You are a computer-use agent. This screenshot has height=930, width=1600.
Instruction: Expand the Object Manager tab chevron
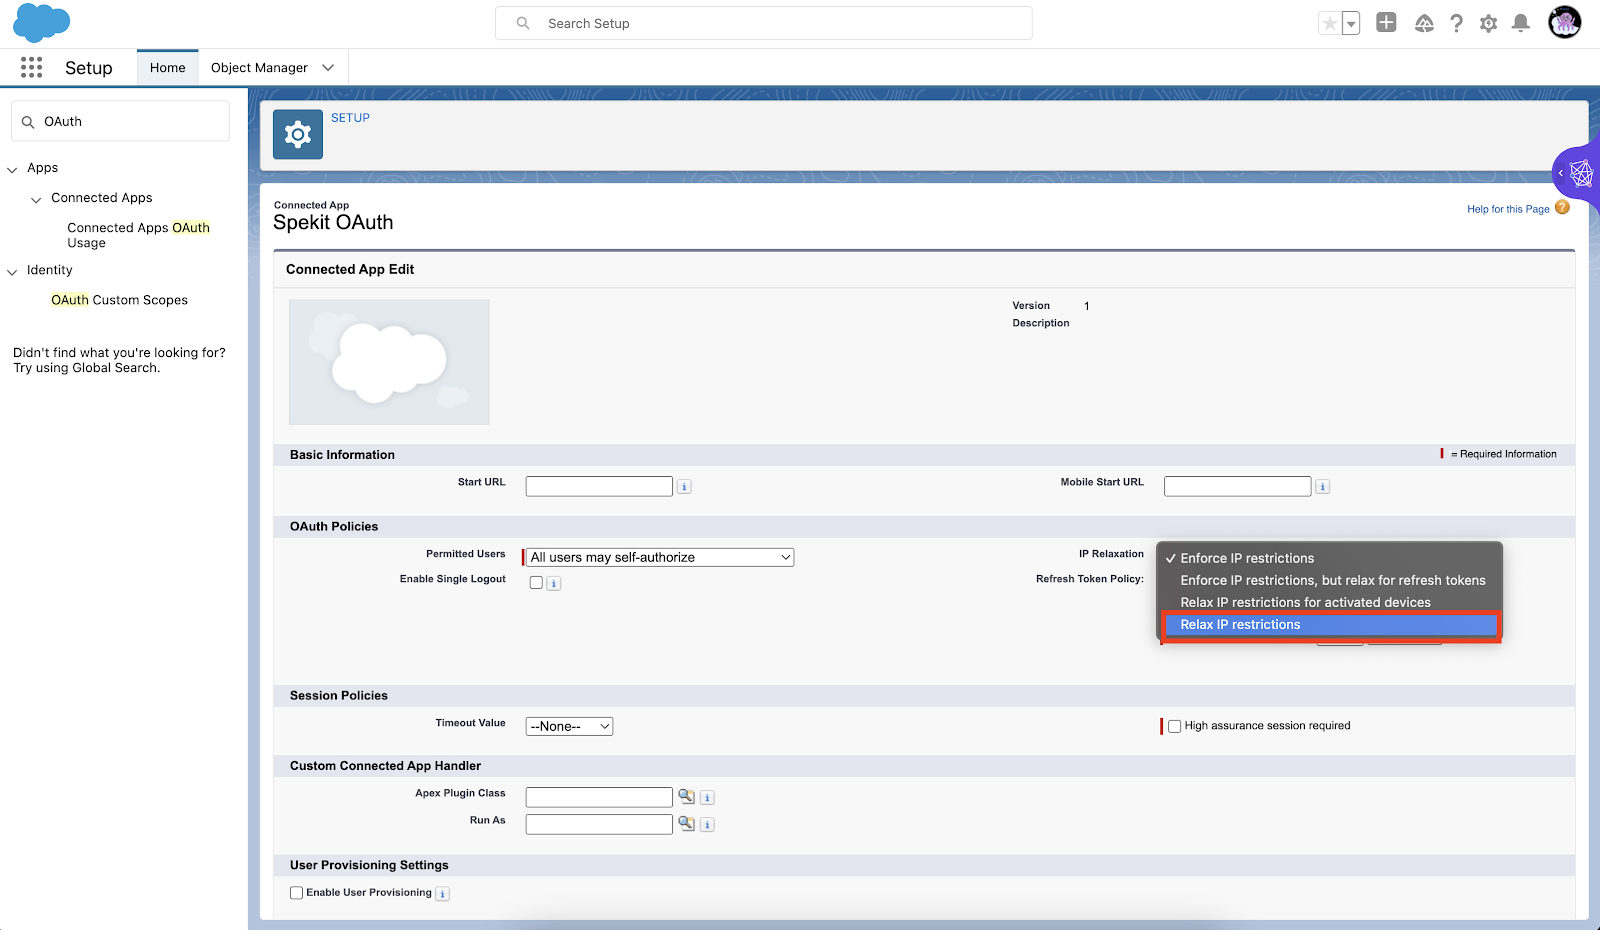(x=328, y=68)
